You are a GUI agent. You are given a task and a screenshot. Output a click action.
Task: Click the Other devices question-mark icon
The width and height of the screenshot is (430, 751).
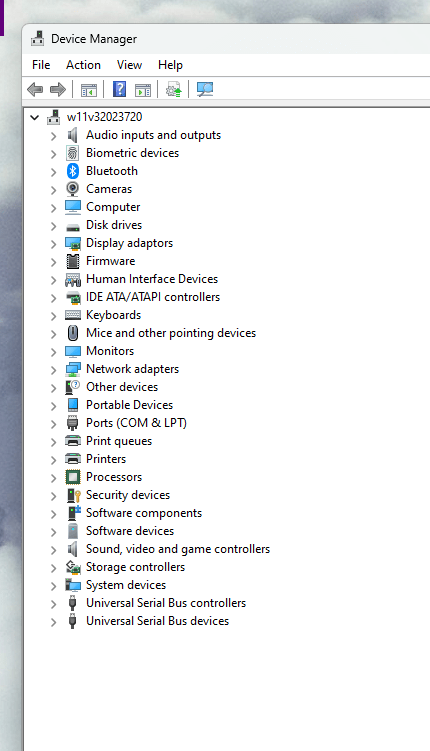tap(73, 387)
